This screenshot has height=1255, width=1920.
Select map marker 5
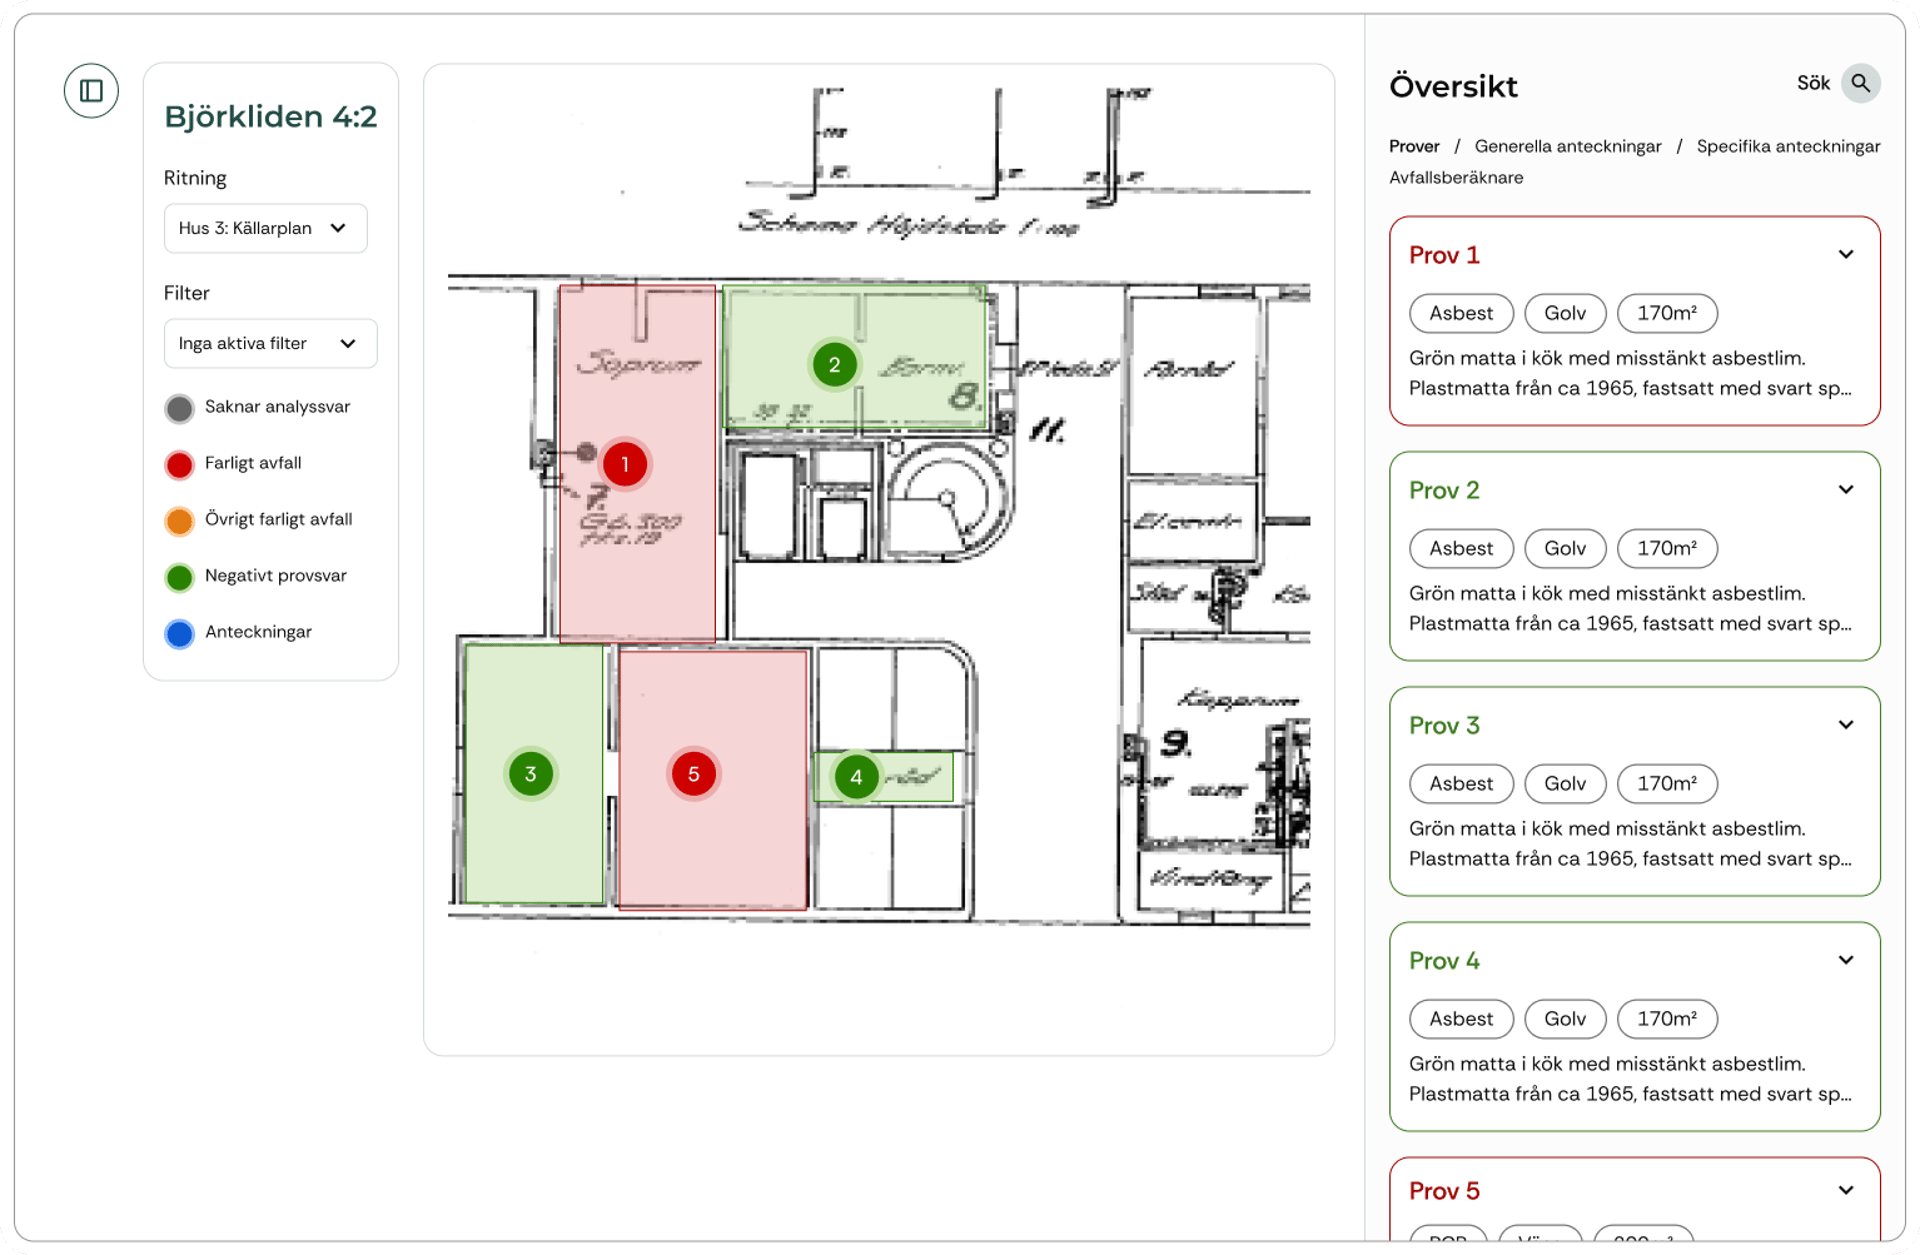pos(693,774)
